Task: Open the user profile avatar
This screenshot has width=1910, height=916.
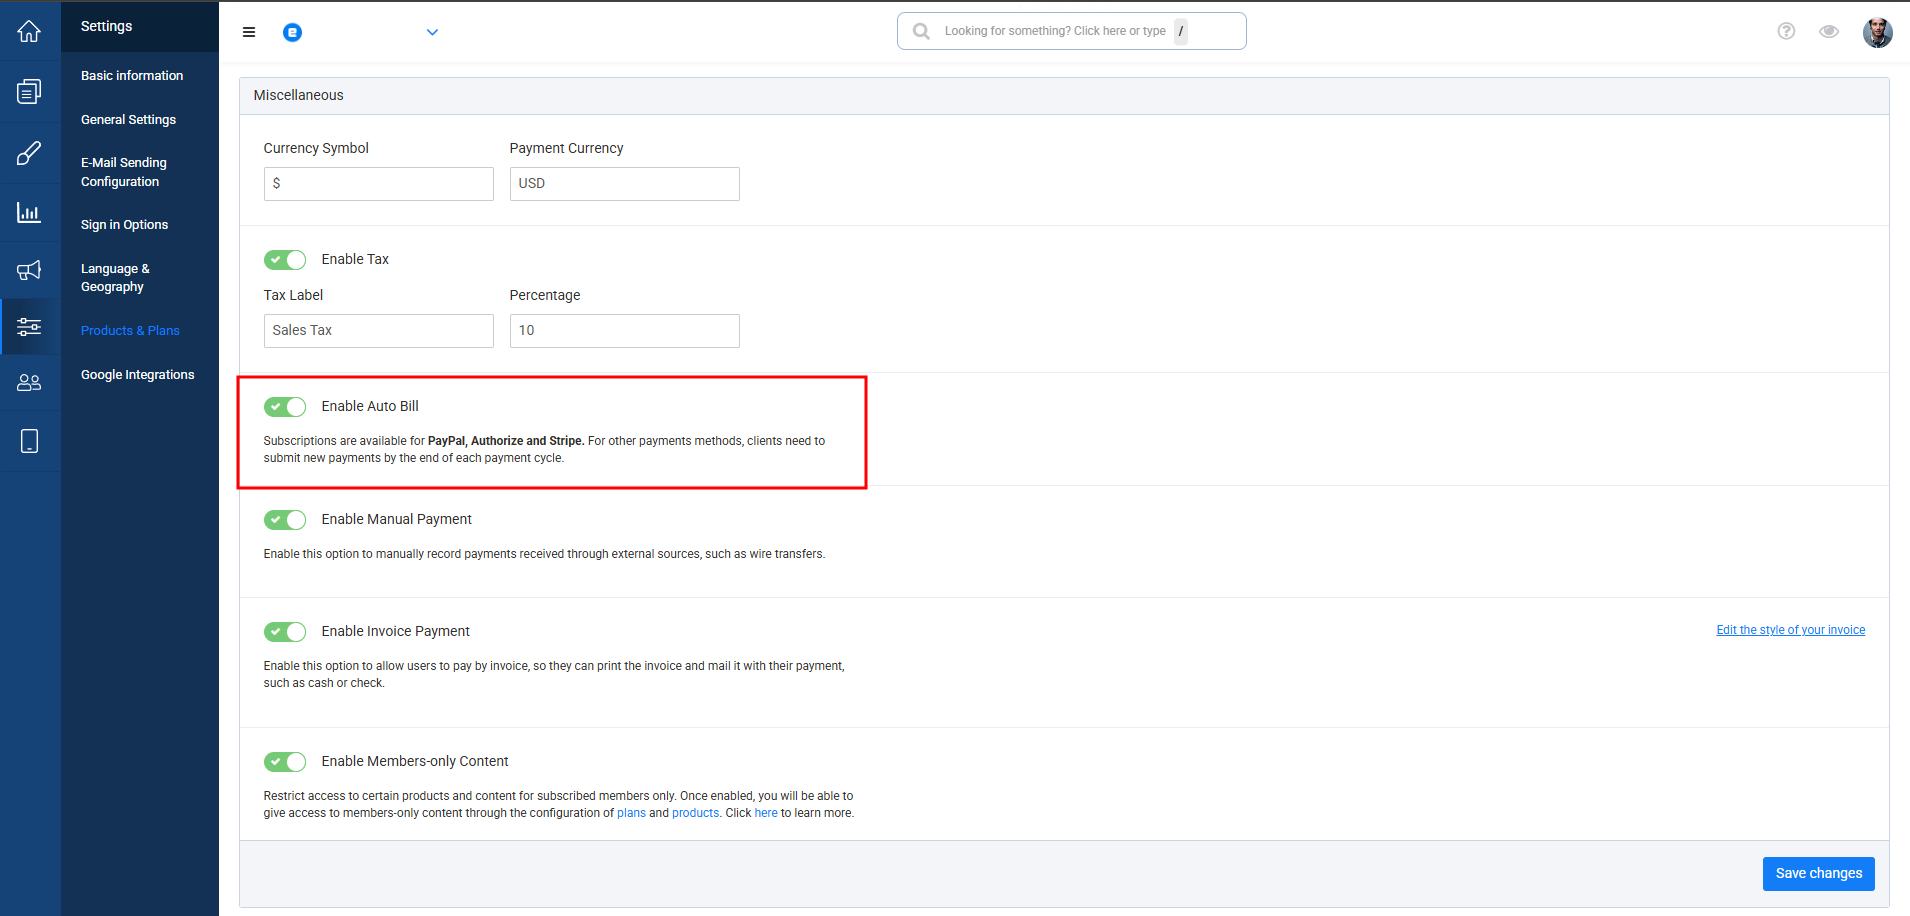Action: [x=1877, y=32]
